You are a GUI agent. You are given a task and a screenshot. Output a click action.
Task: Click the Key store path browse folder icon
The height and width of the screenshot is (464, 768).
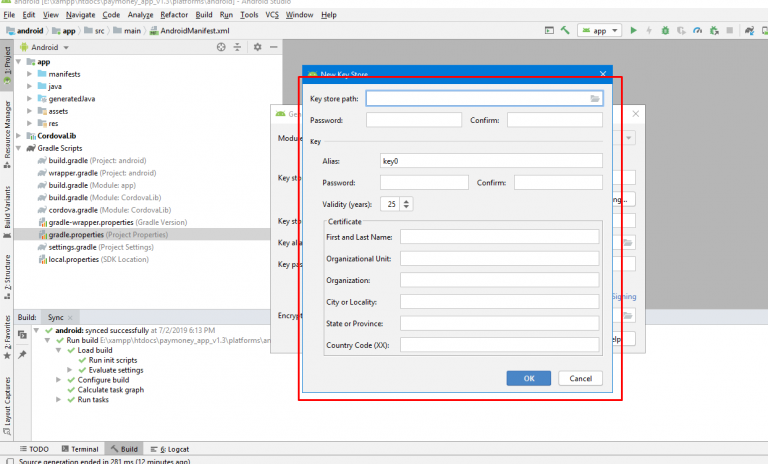pyautogui.click(x=595, y=99)
